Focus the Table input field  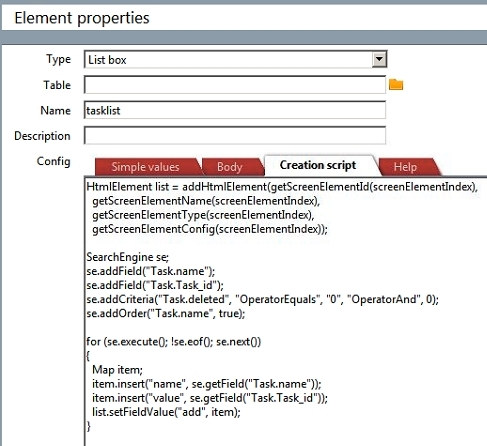235,85
